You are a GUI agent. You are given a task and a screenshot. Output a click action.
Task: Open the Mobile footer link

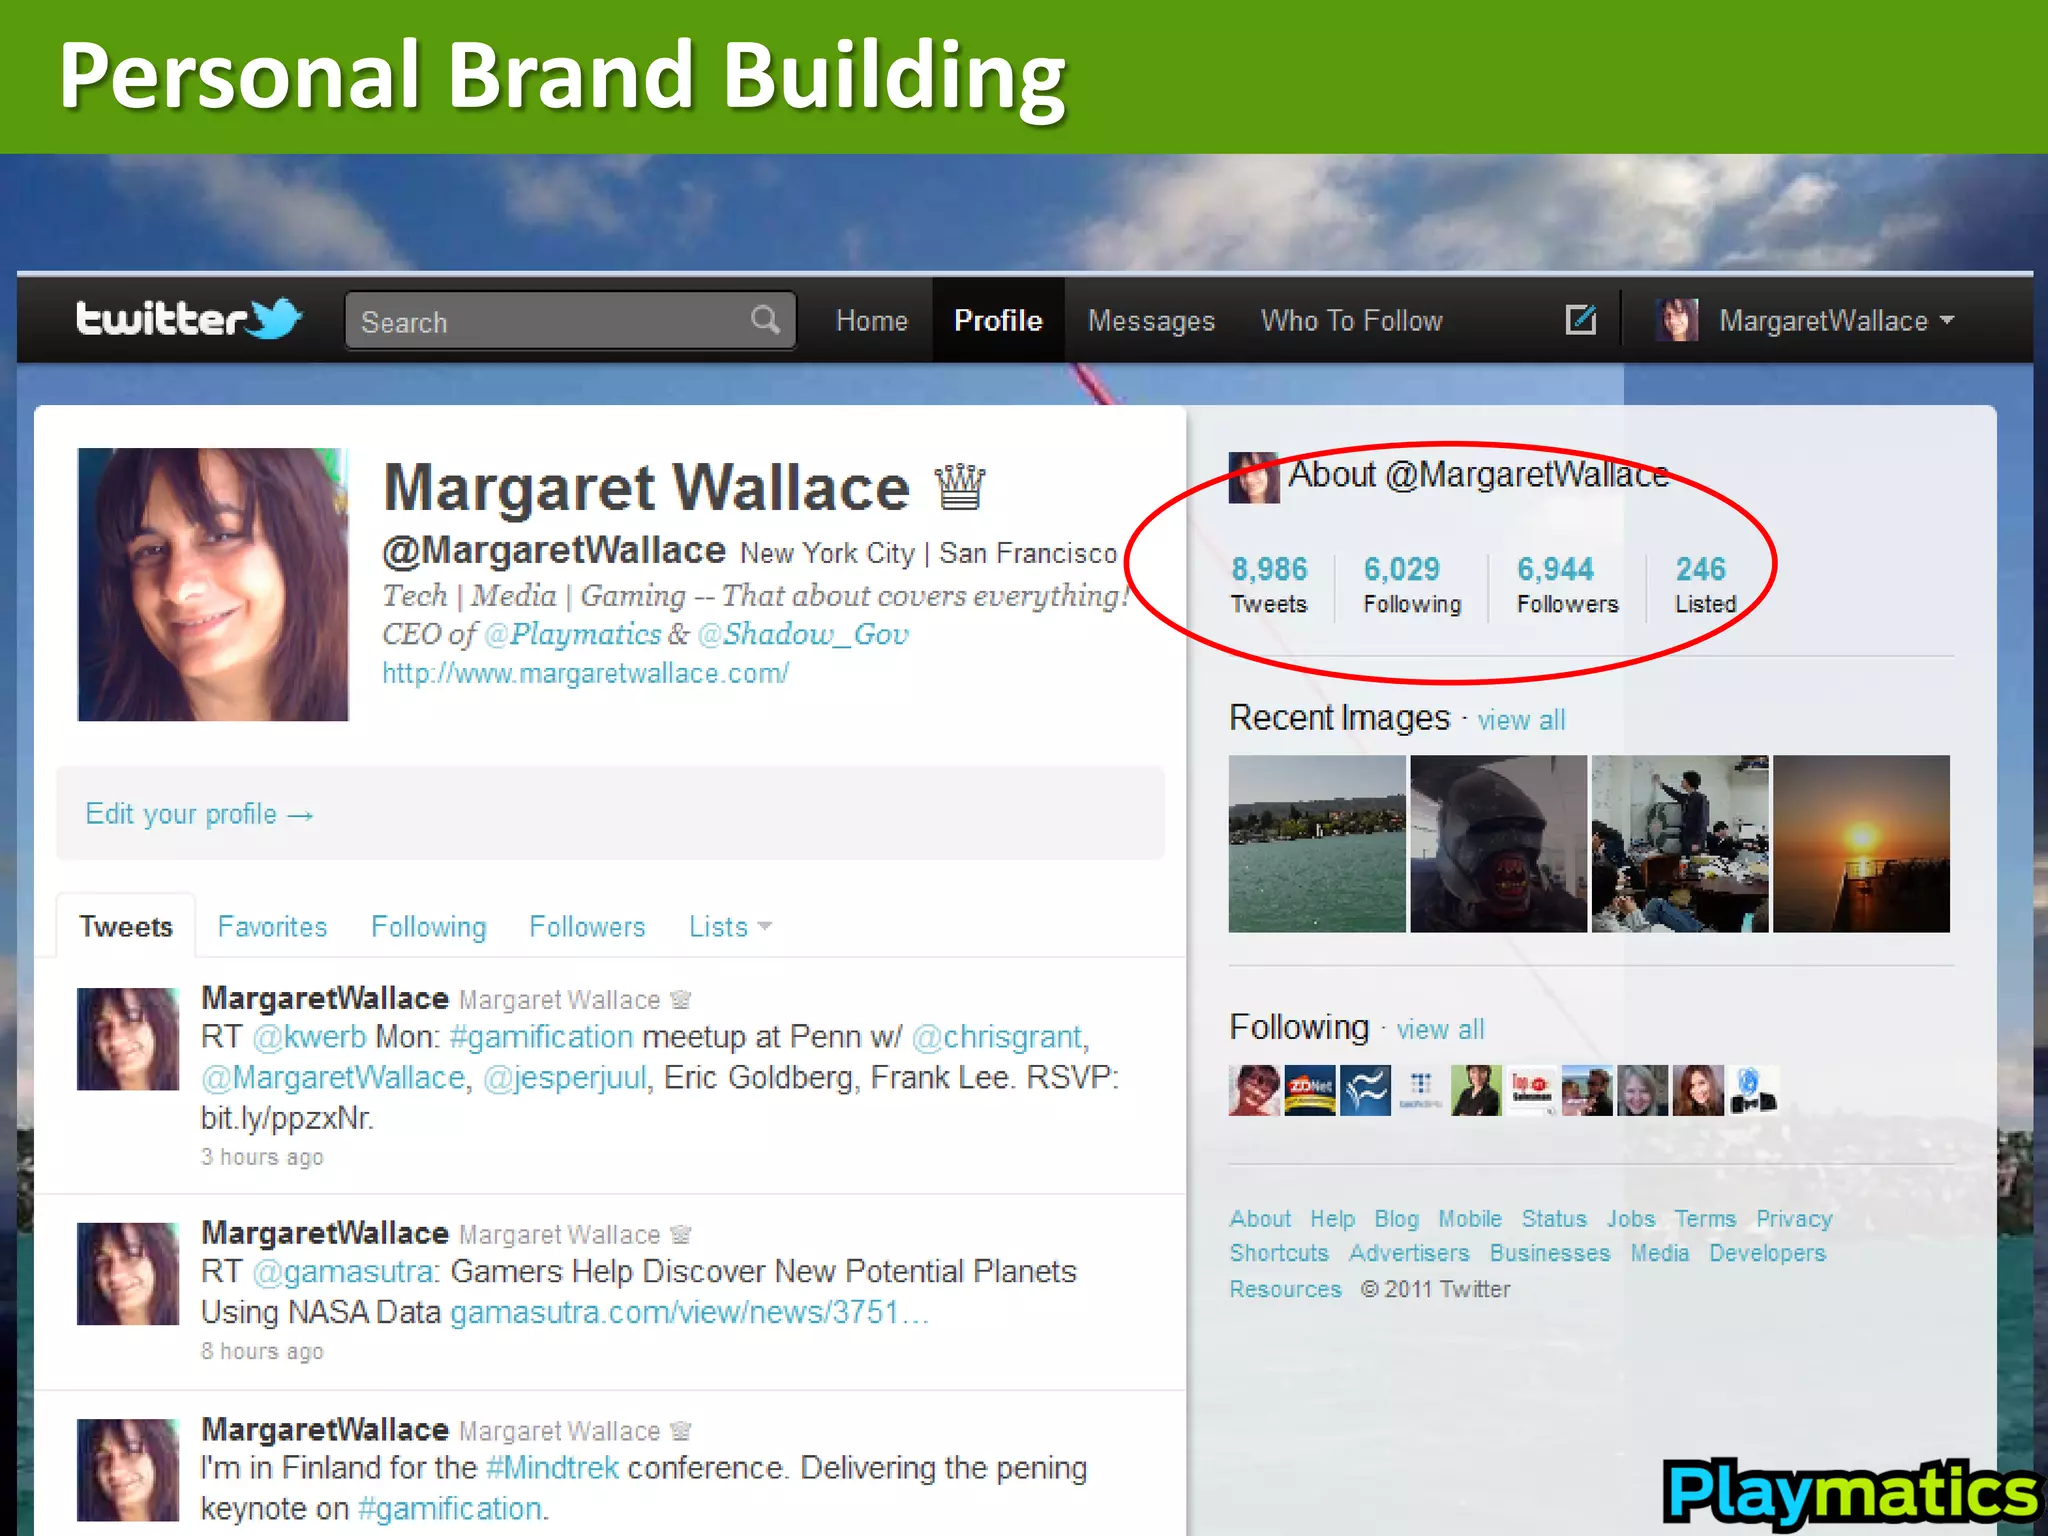(1470, 1219)
